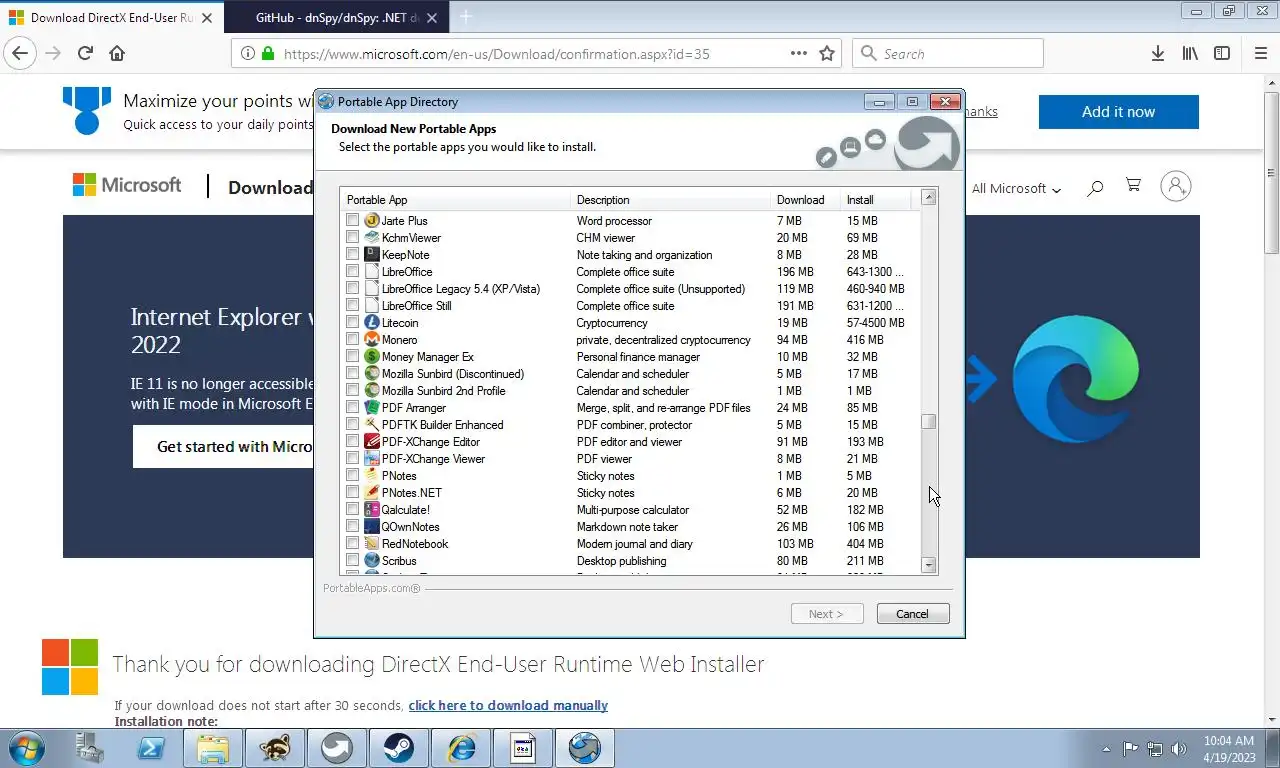The height and width of the screenshot is (768, 1280).
Task: Check the LibreOffice checkbox
Action: point(352,272)
